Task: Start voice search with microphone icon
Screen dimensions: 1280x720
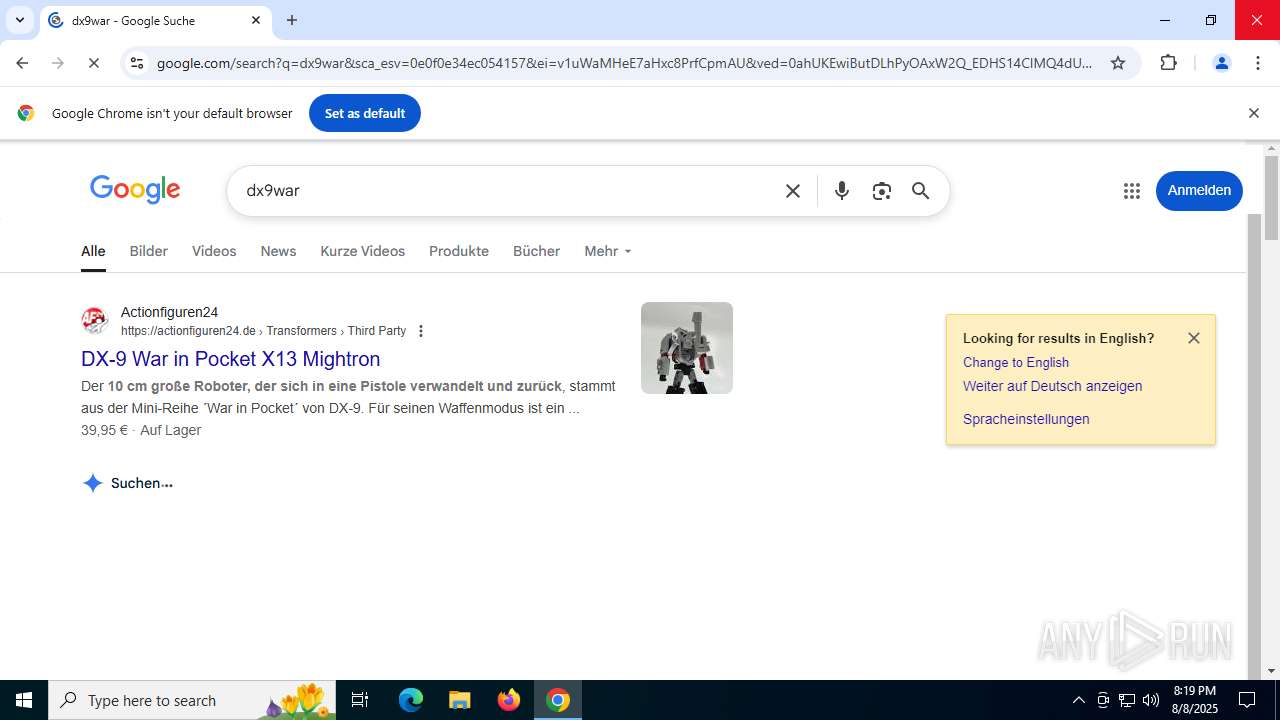Action: point(842,191)
